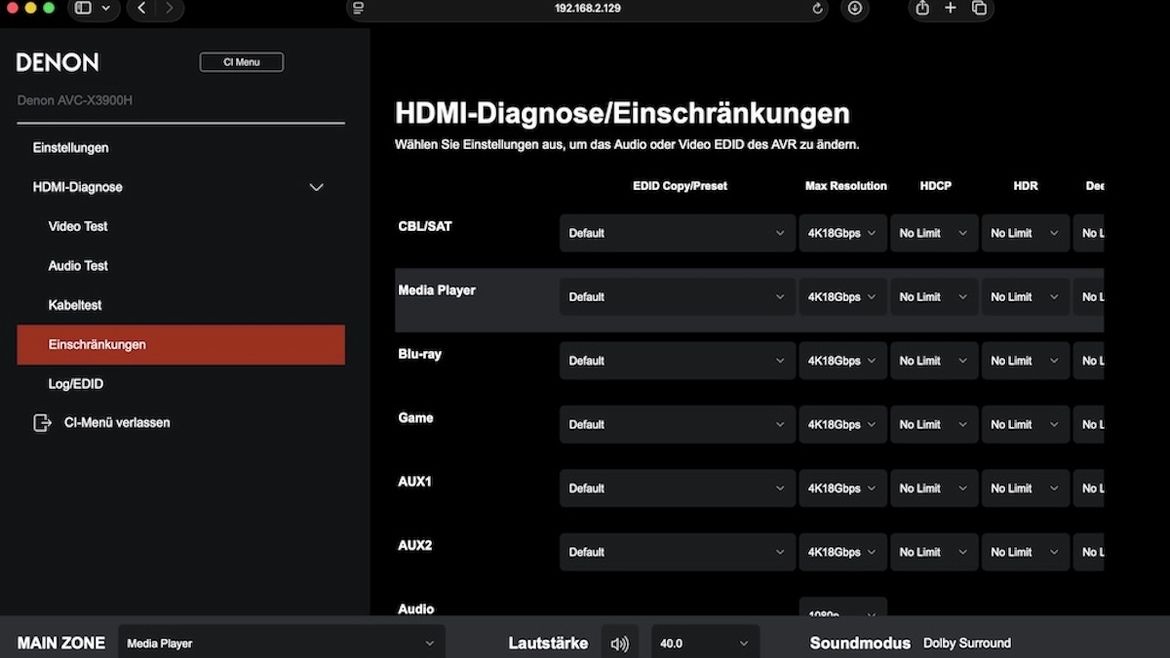1170x658 pixels.
Task: Open Blu-ray HDCP dropdown
Action: (x=933, y=360)
